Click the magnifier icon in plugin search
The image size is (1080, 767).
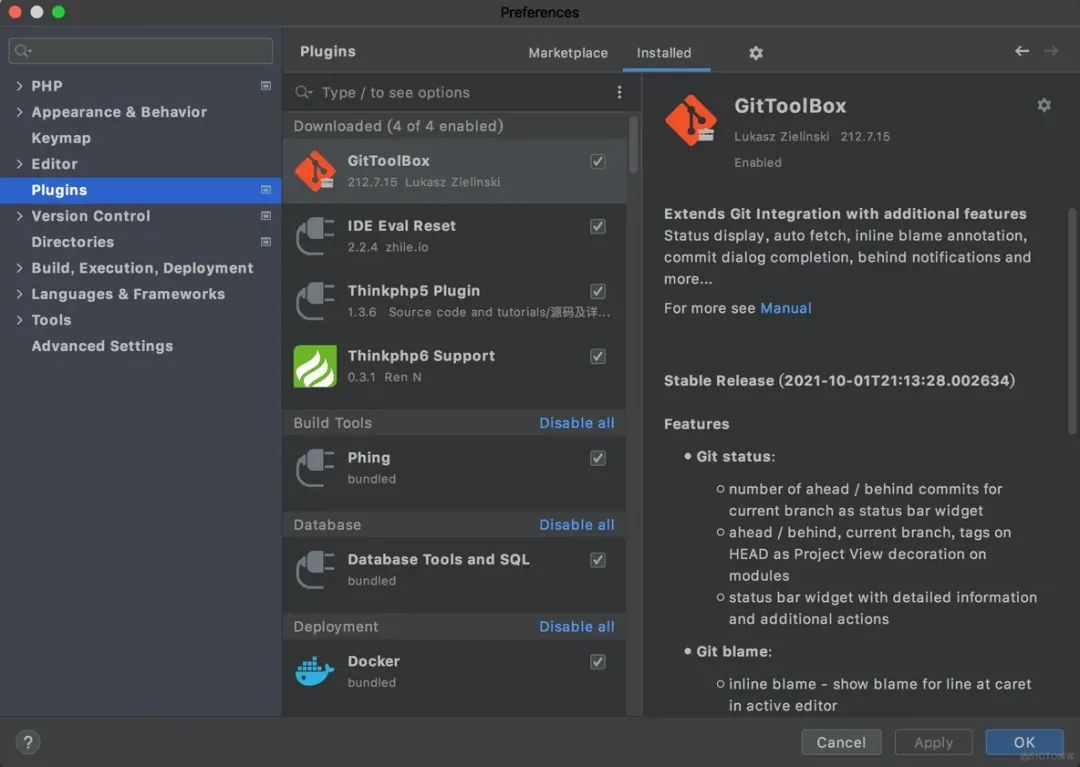coord(303,92)
